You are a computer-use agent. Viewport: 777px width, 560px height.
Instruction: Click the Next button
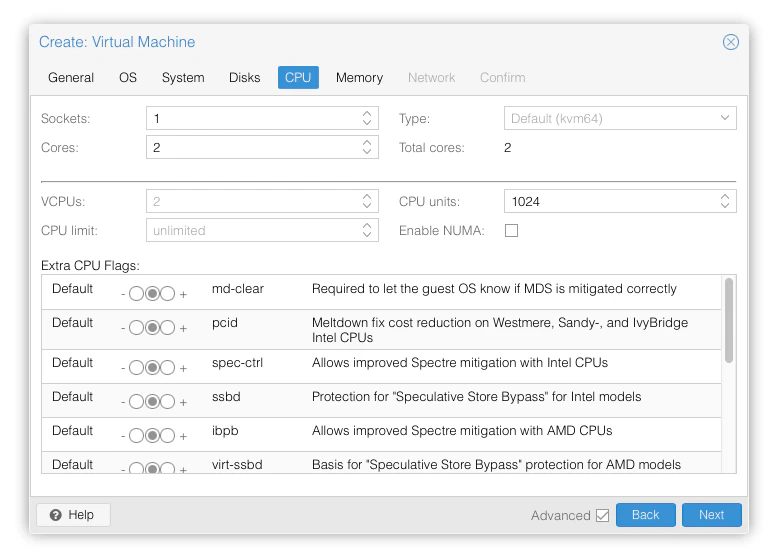click(711, 515)
